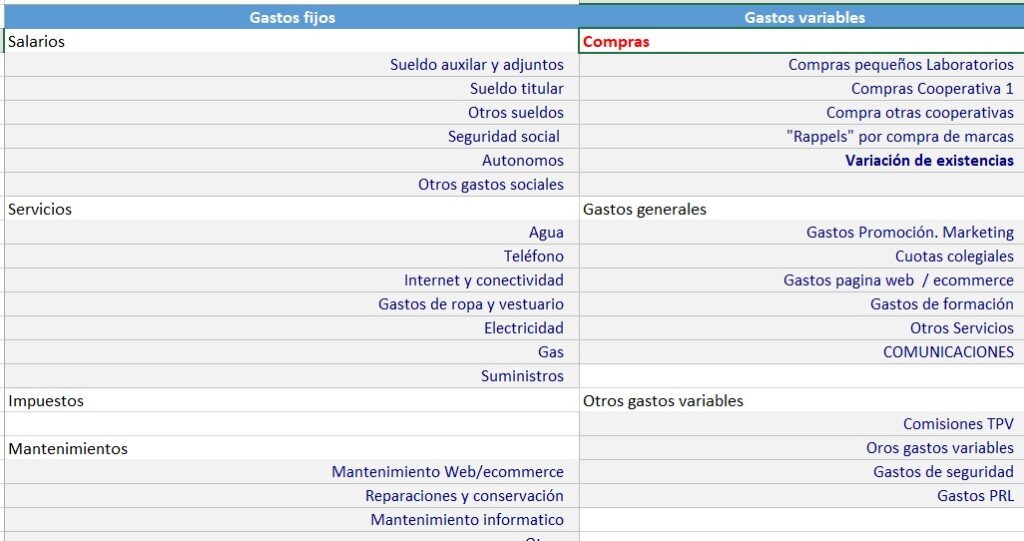The image size is (1024, 541).
Task: Select the Impuestos category cell
Action: [x=292, y=401]
